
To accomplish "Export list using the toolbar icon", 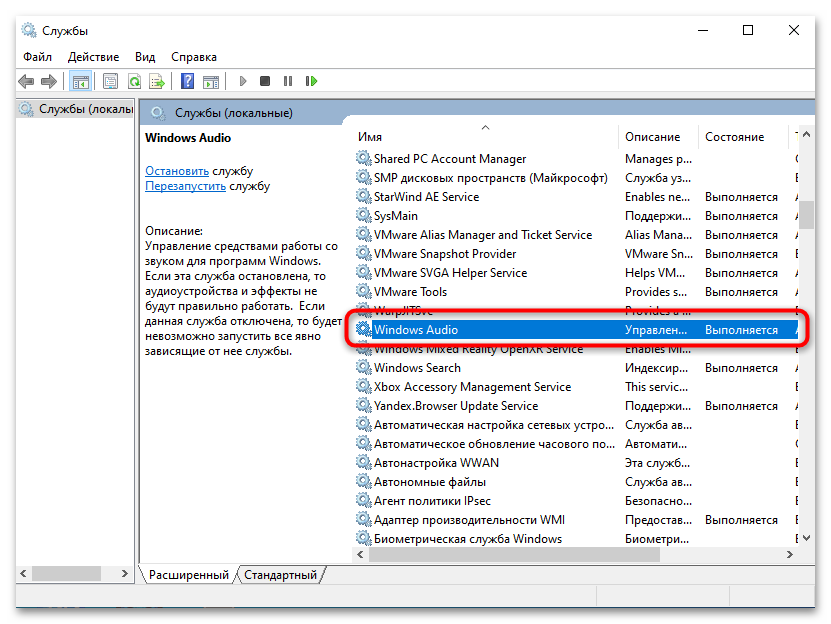I will click(157, 81).
